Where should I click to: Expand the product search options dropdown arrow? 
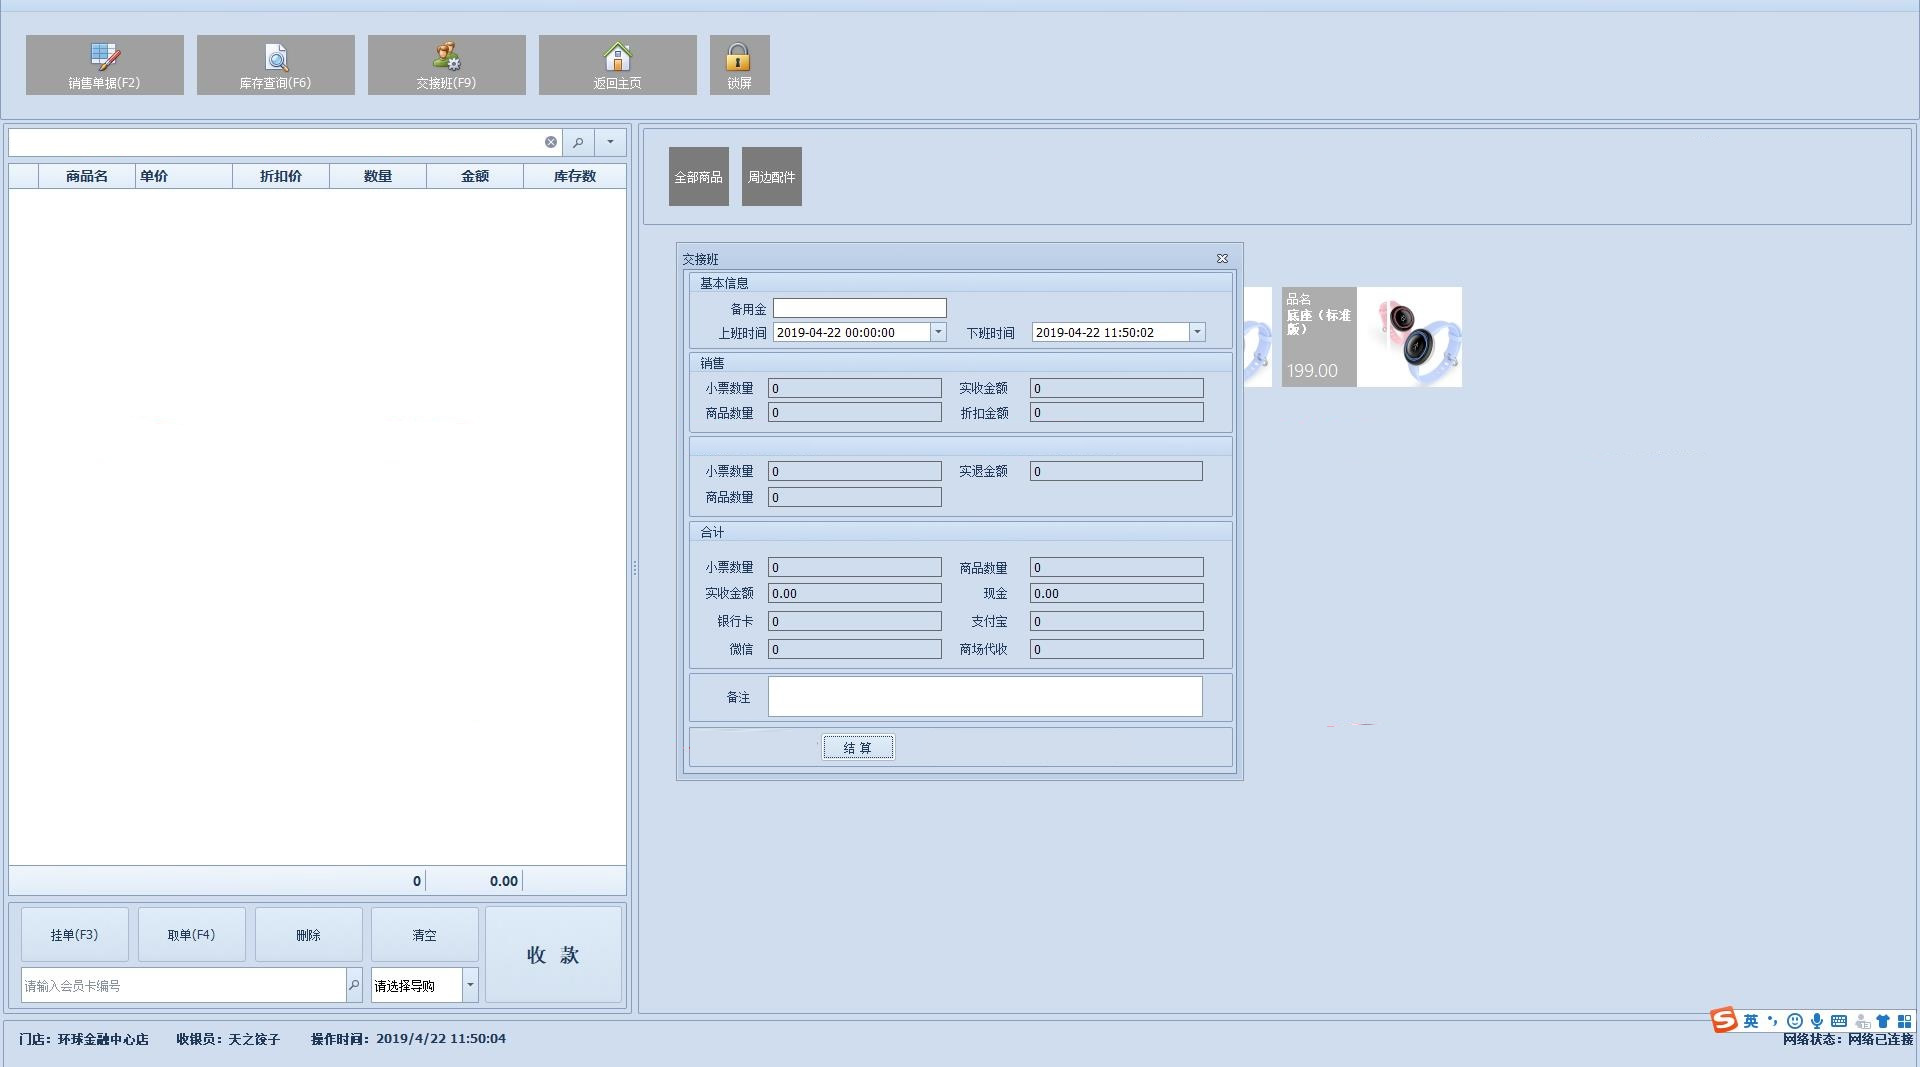point(610,142)
